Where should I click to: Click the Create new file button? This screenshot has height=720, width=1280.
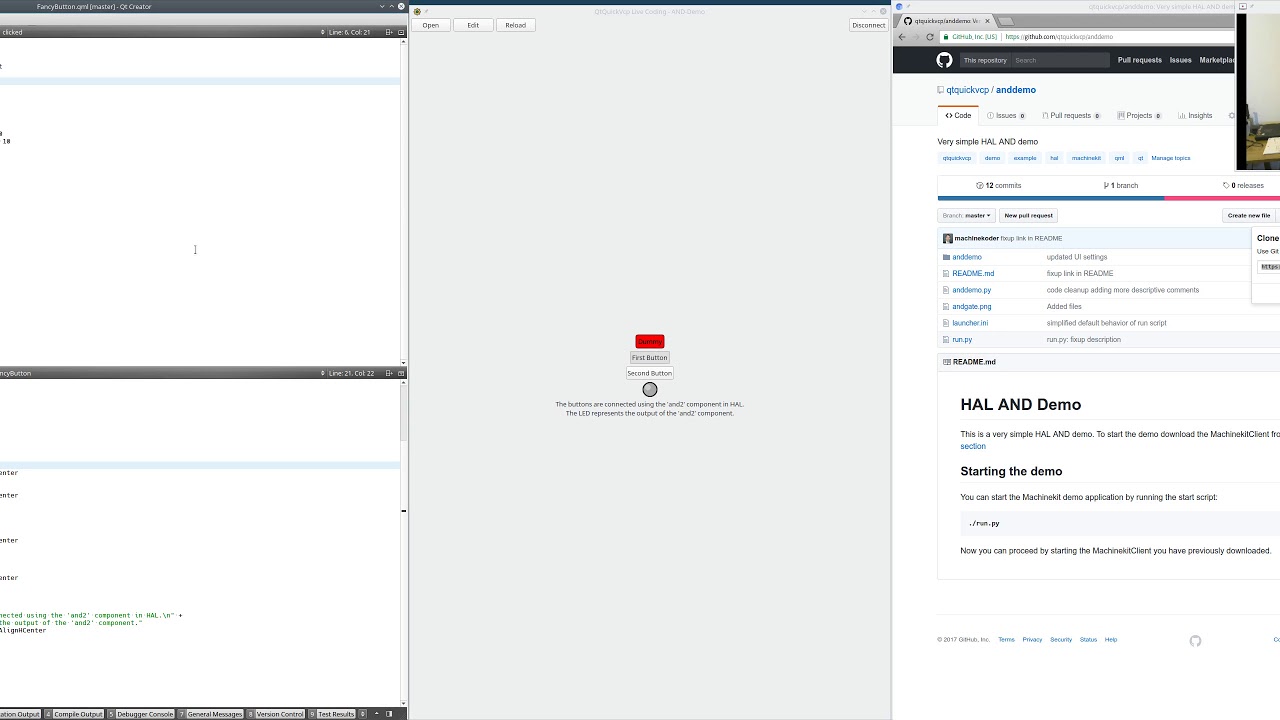coord(1249,215)
